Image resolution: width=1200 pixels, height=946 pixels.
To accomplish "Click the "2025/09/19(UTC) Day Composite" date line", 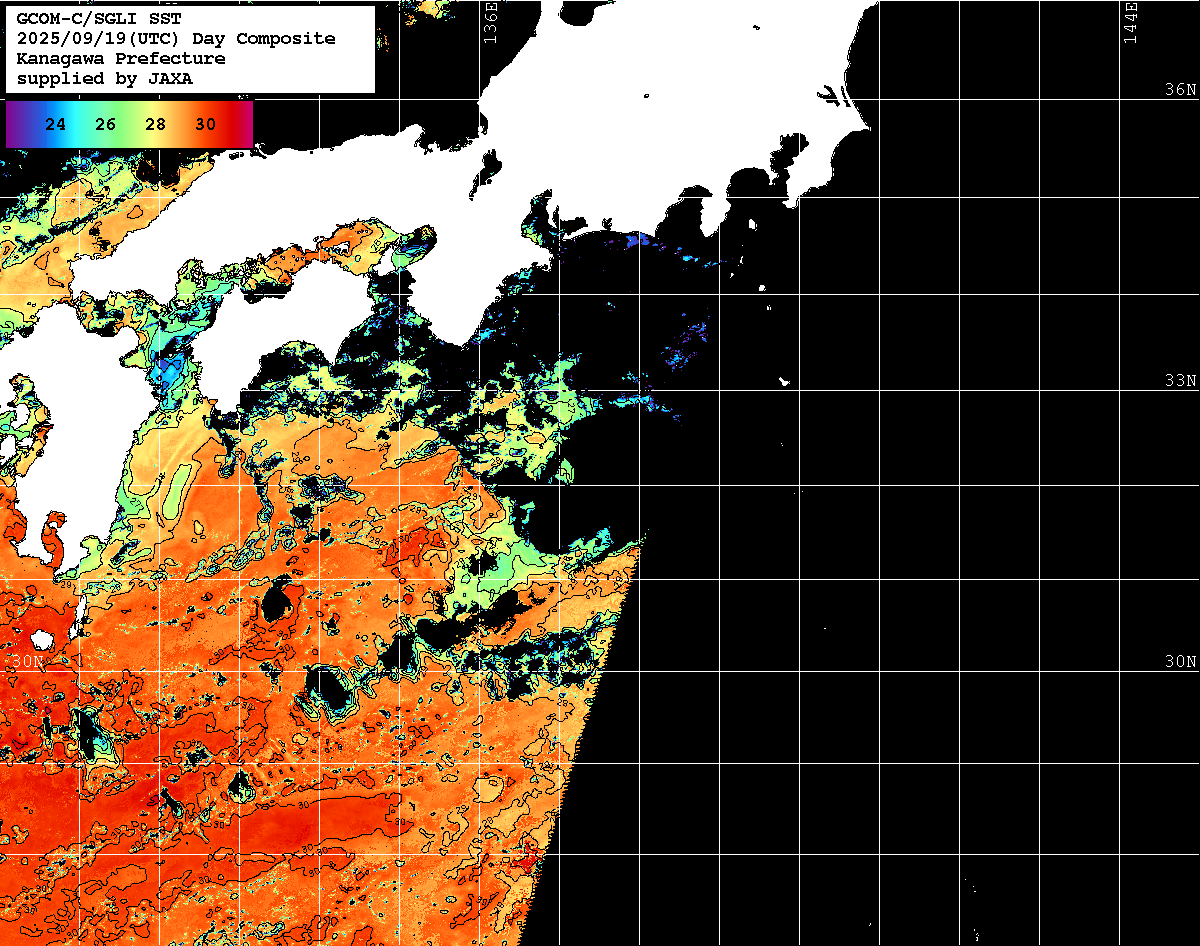I will [x=176, y=38].
